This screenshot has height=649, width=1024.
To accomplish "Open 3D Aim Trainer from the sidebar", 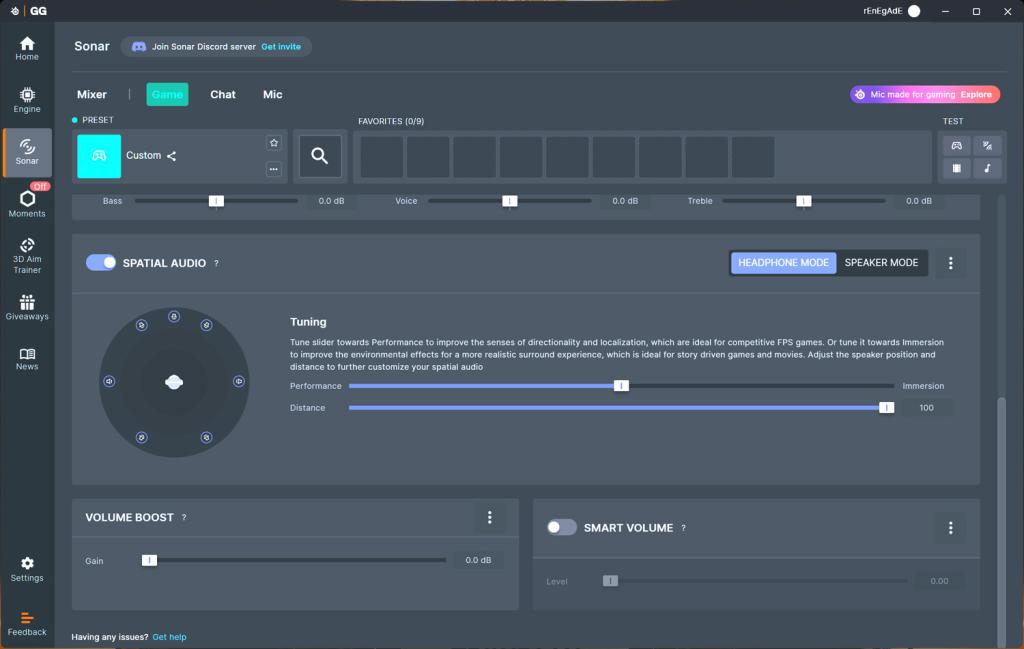I will 27,254.
